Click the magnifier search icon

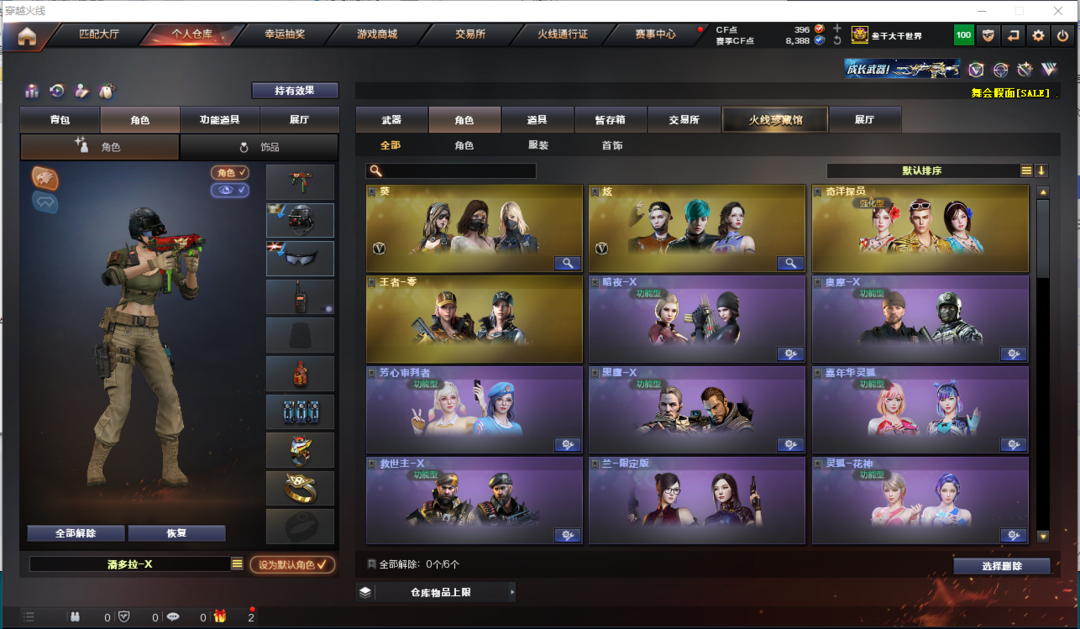pos(375,171)
